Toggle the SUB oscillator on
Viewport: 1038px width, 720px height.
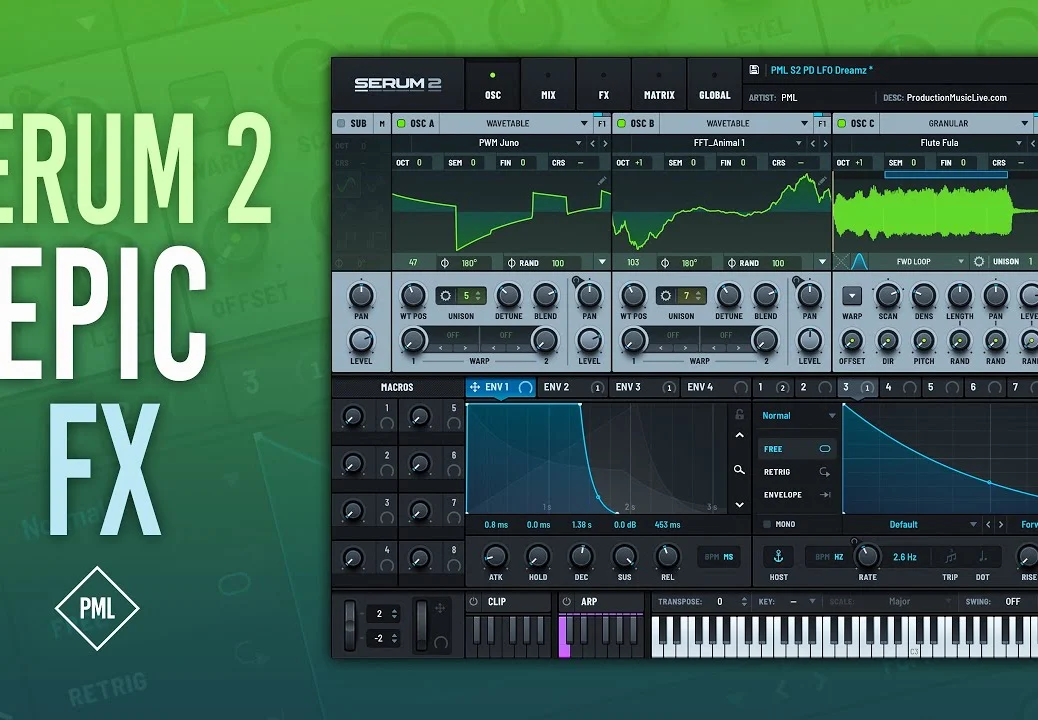[x=341, y=123]
